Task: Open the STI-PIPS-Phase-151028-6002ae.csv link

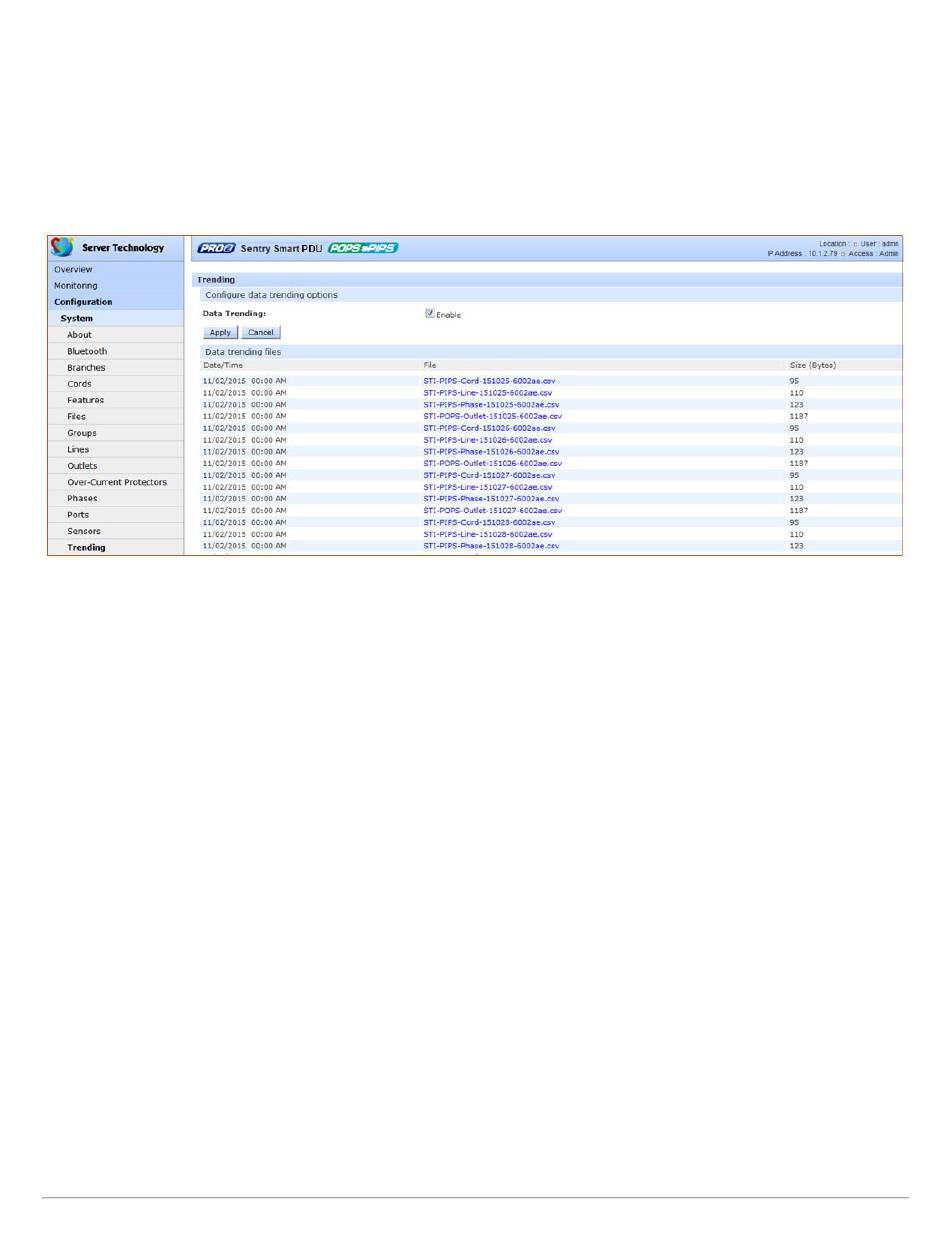Action: pos(491,546)
